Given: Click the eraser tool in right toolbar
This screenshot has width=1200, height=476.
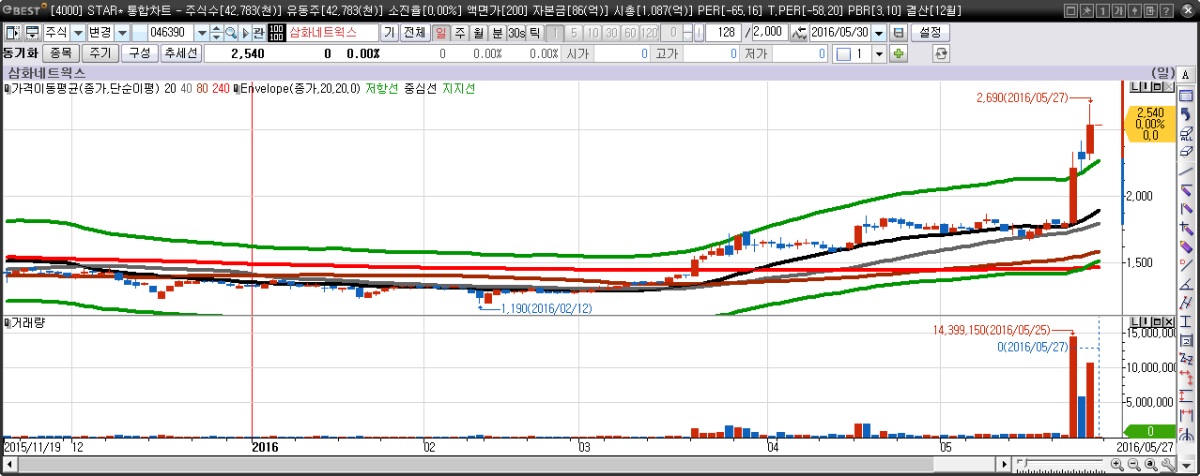Looking at the screenshot, I should [x=1186, y=152].
